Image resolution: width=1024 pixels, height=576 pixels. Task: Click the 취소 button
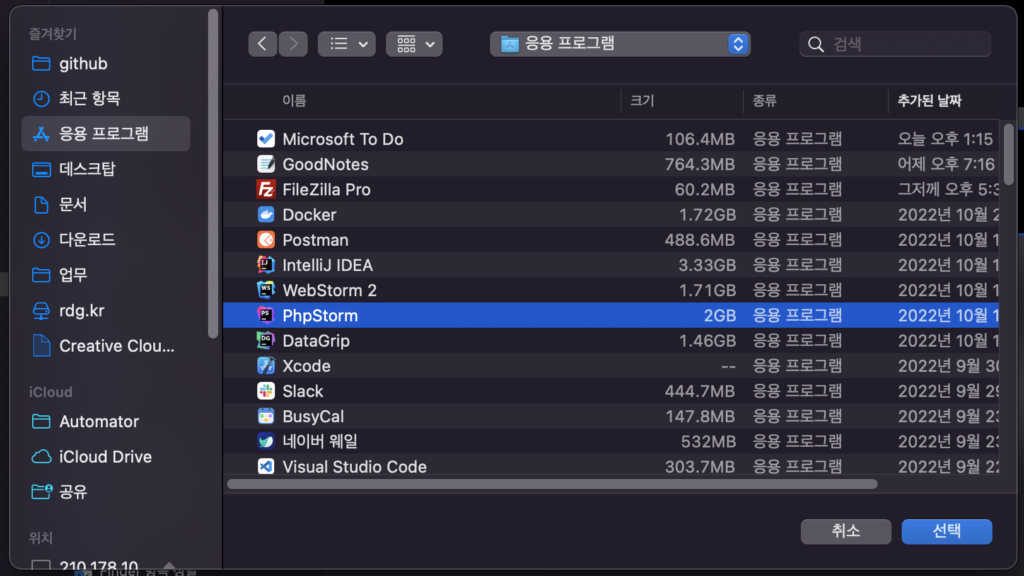(846, 531)
